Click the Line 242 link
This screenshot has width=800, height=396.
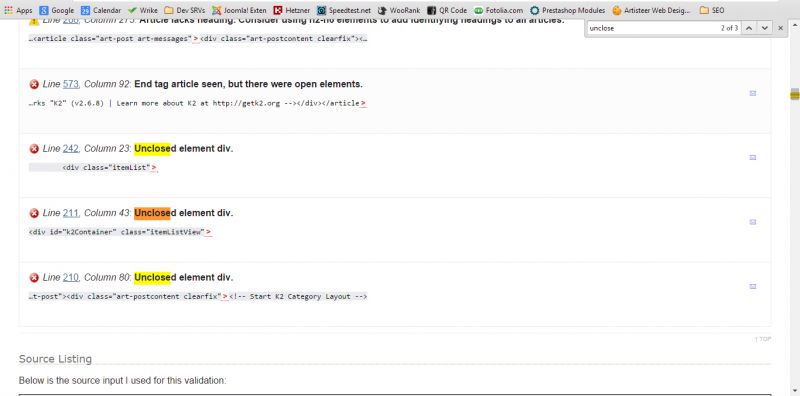[70, 148]
